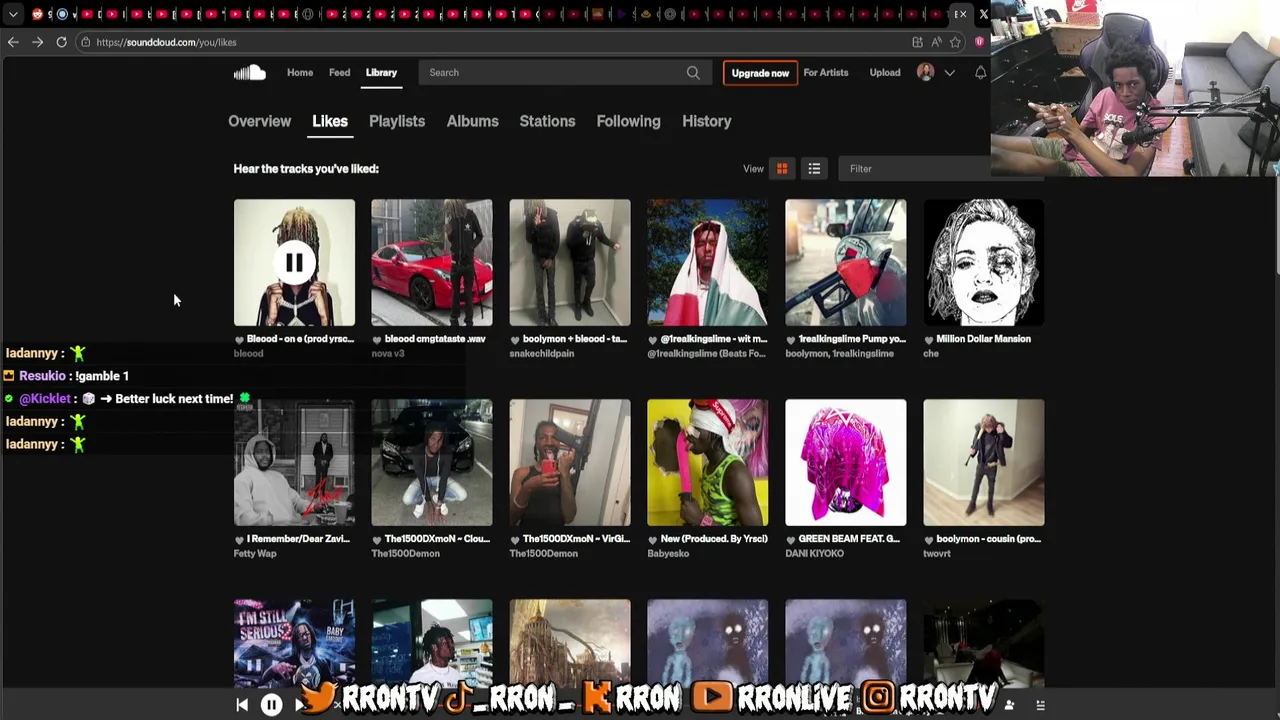
Task: Open the notifications bell
Action: click(x=980, y=72)
